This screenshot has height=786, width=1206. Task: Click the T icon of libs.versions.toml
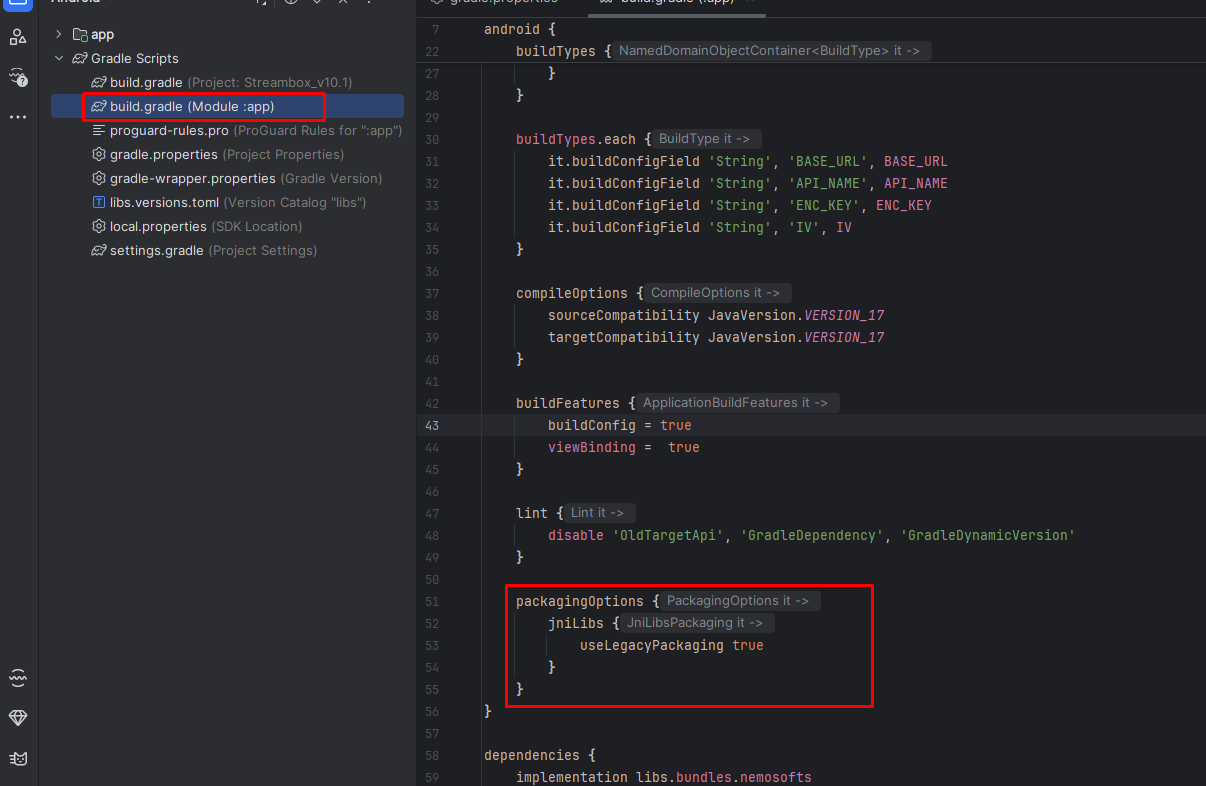coord(99,202)
